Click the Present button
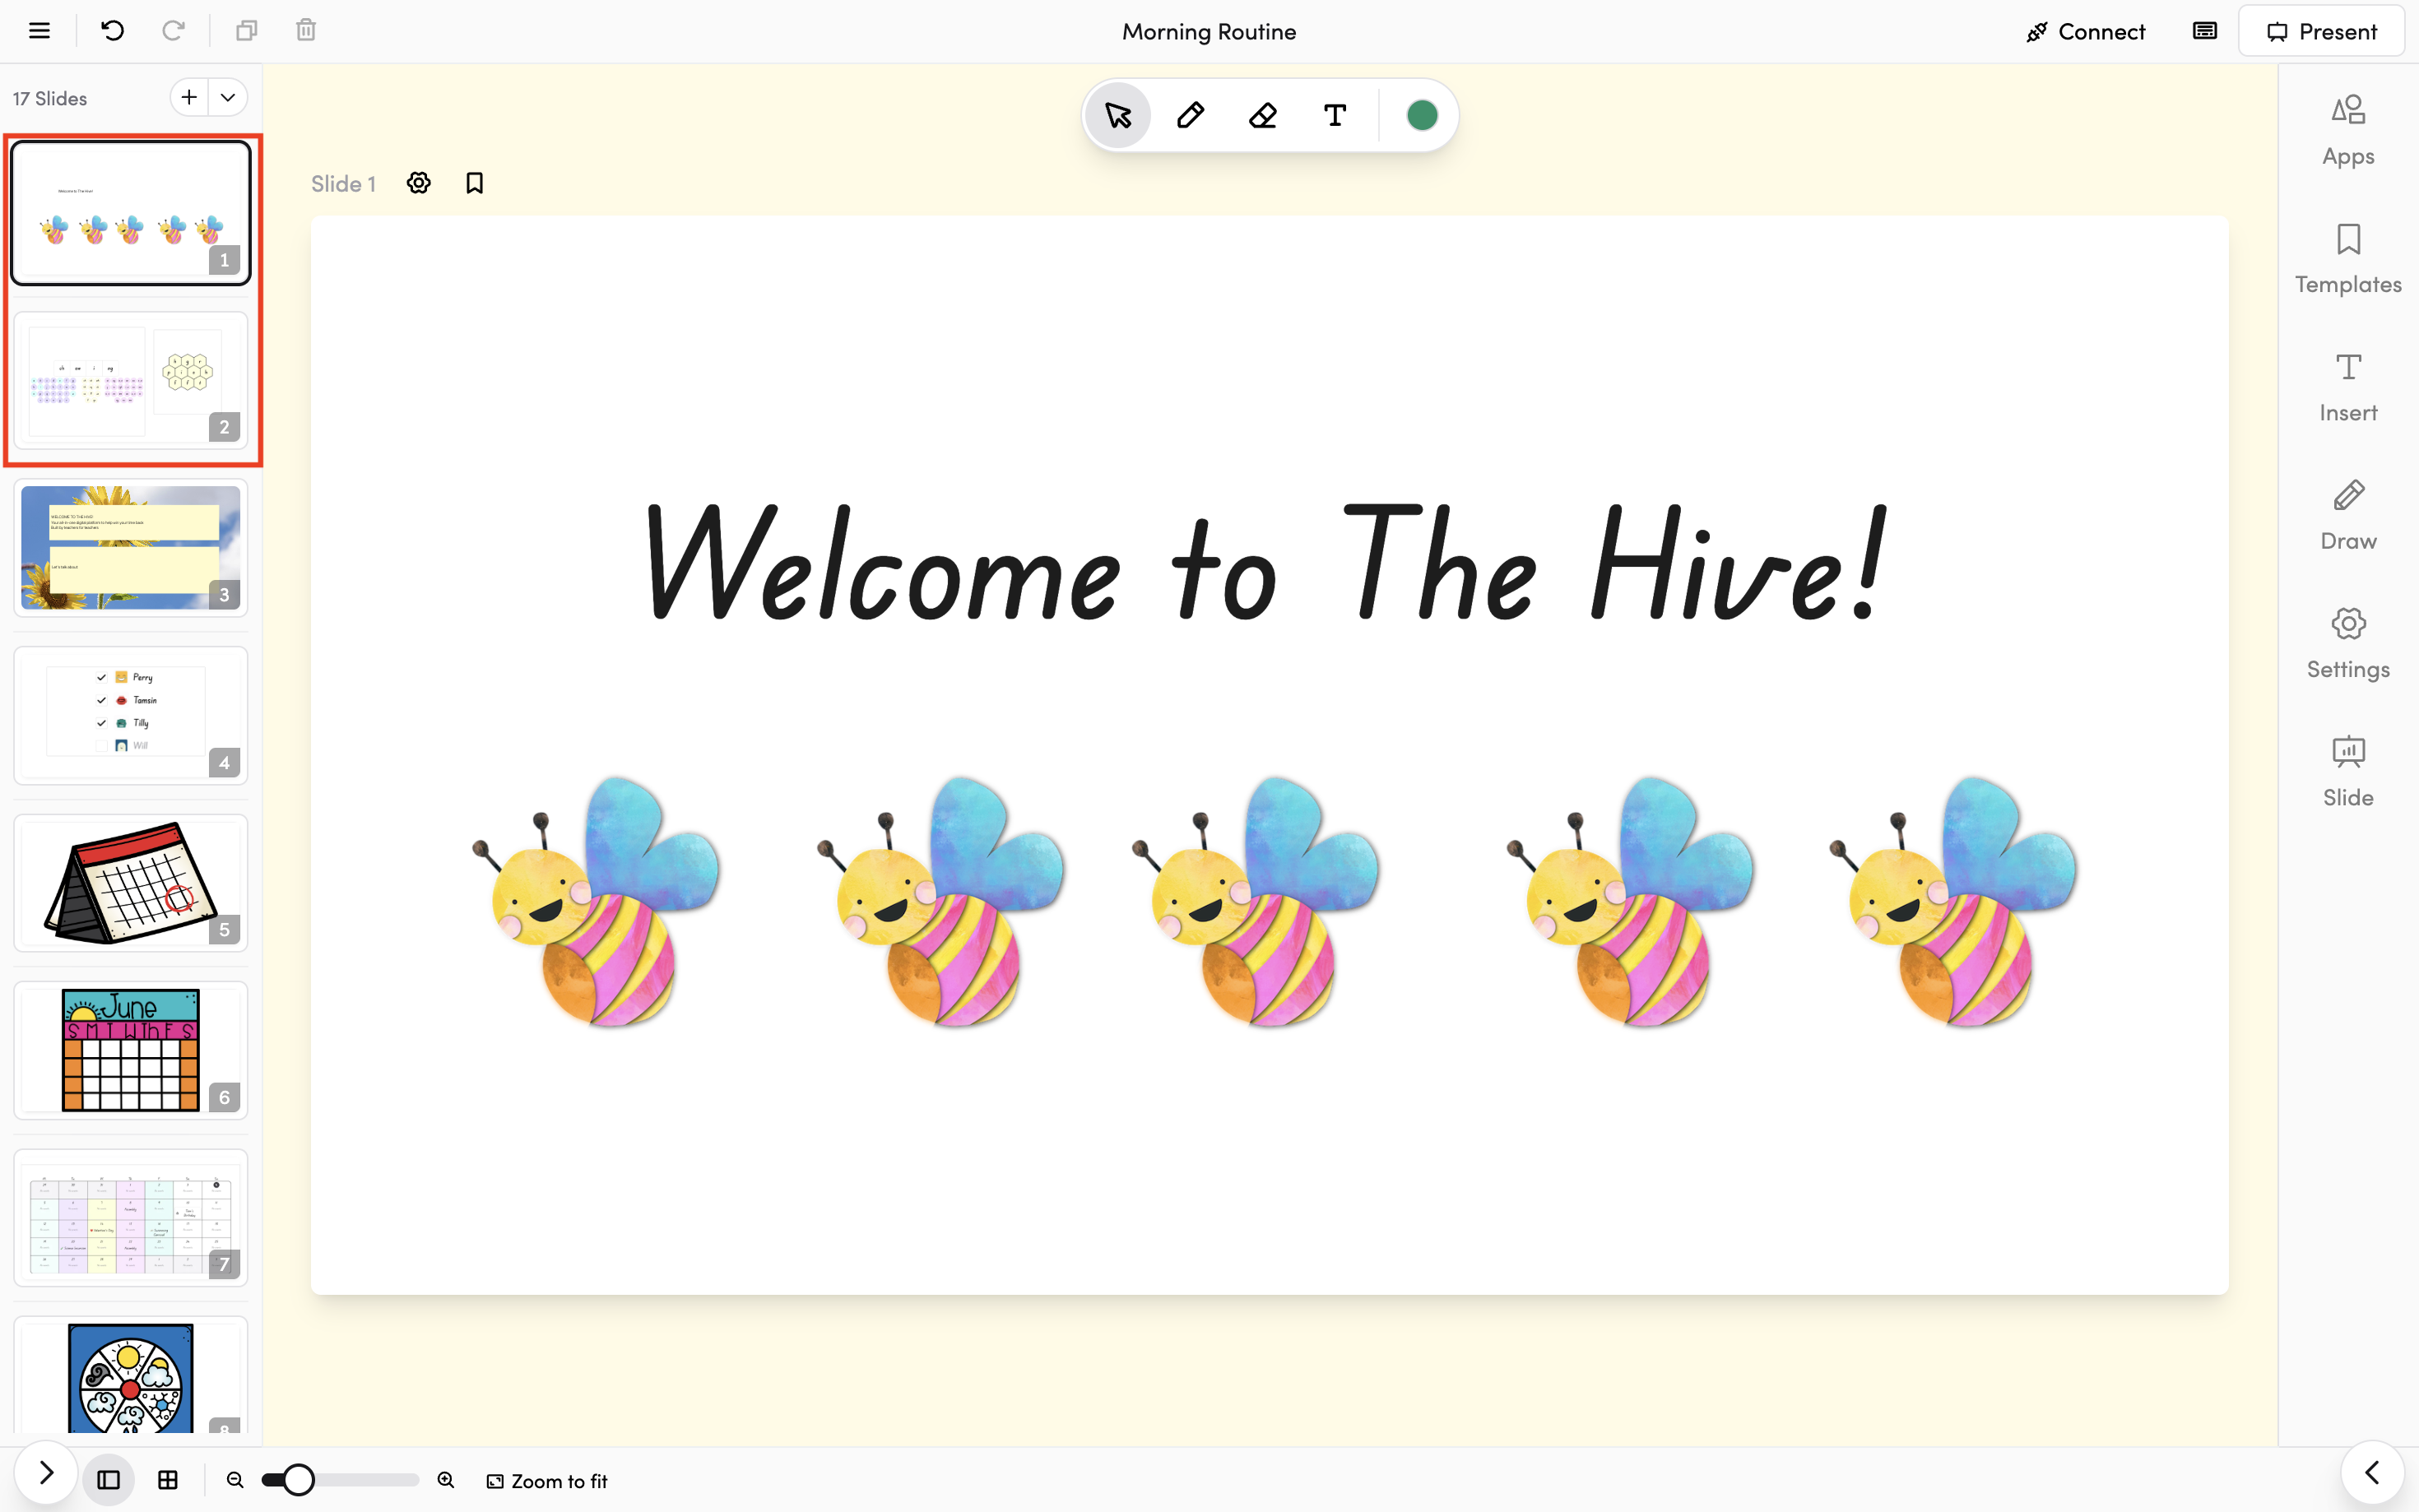This screenshot has height=1512, width=2419. coord(2320,31)
